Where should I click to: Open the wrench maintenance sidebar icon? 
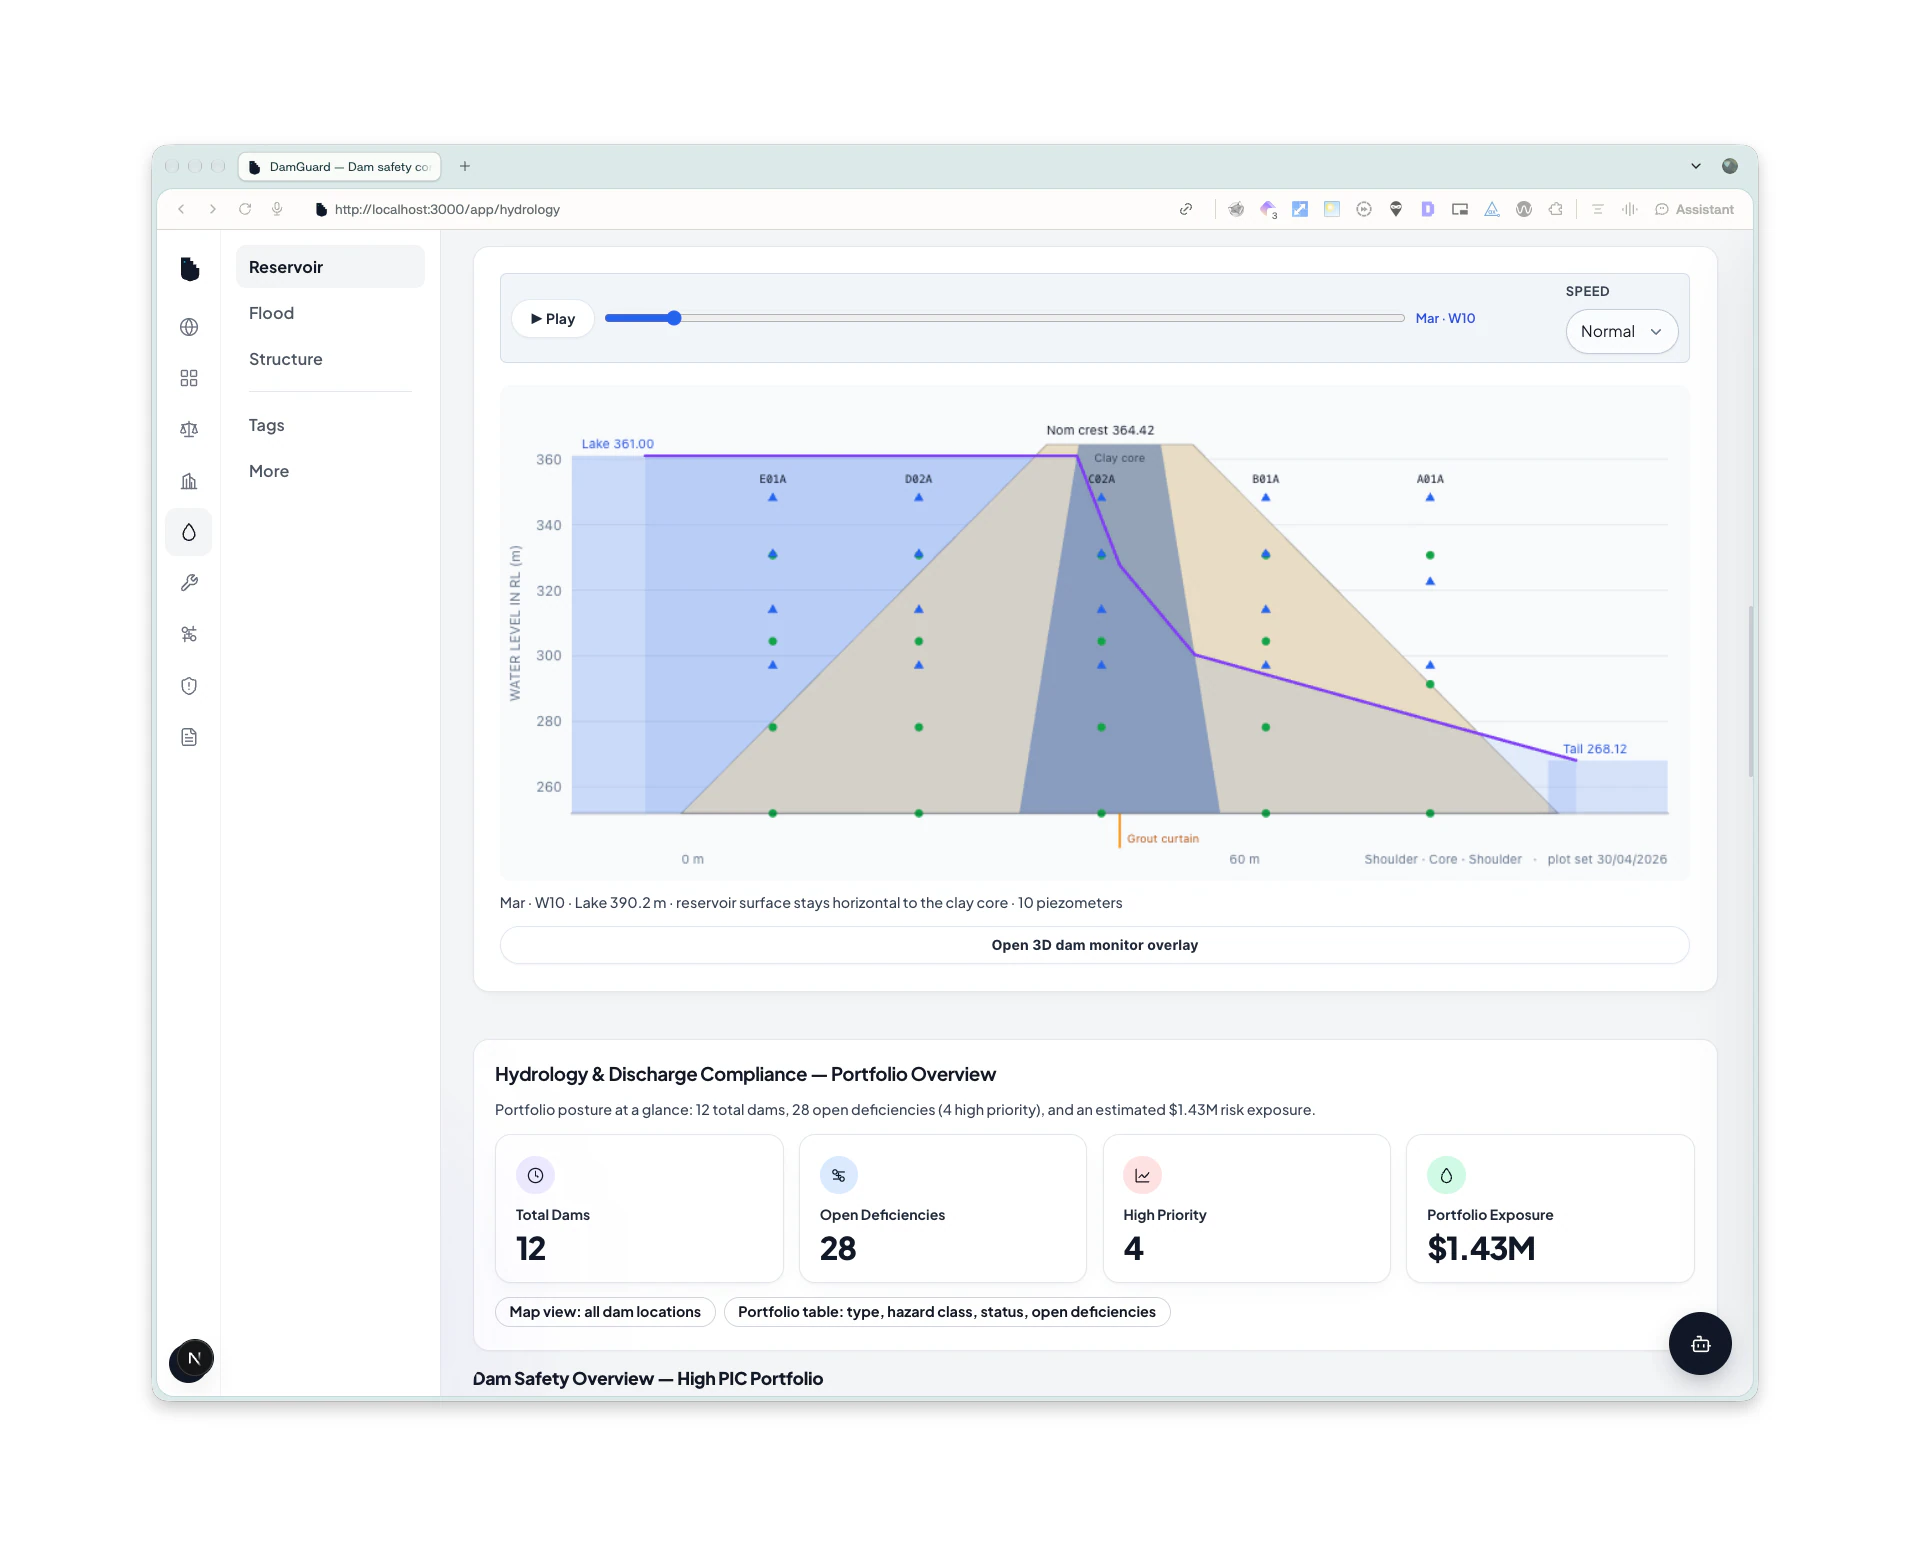189,583
